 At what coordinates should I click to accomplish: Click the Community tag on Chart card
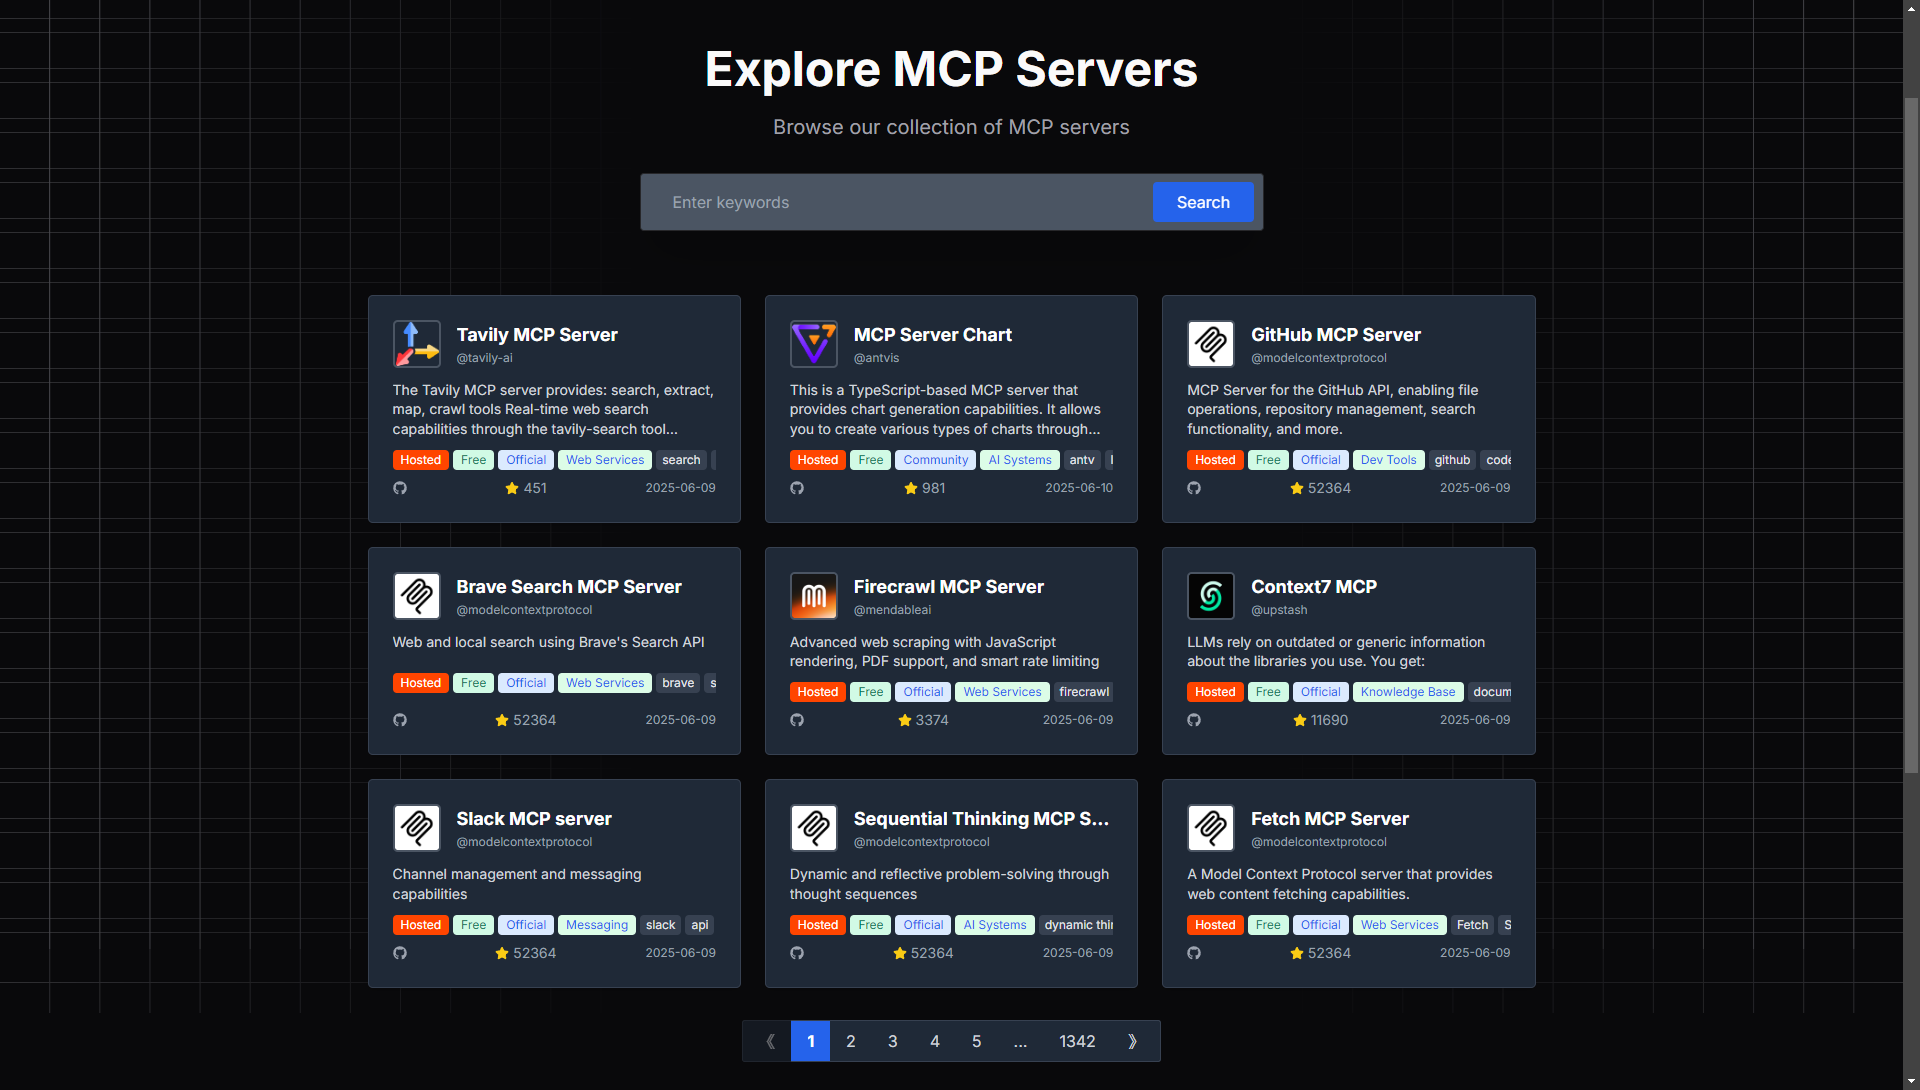point(936,460)
